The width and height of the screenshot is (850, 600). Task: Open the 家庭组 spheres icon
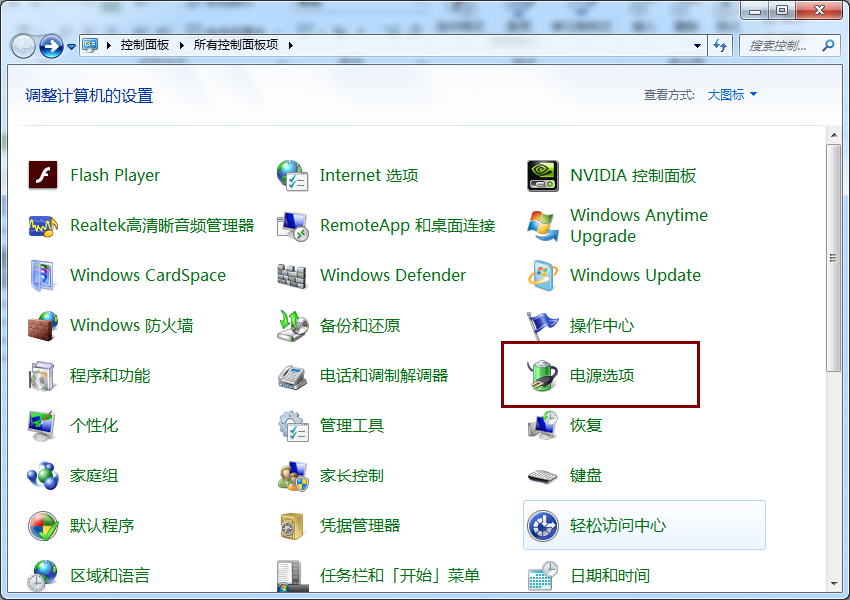tap(43, 476)
